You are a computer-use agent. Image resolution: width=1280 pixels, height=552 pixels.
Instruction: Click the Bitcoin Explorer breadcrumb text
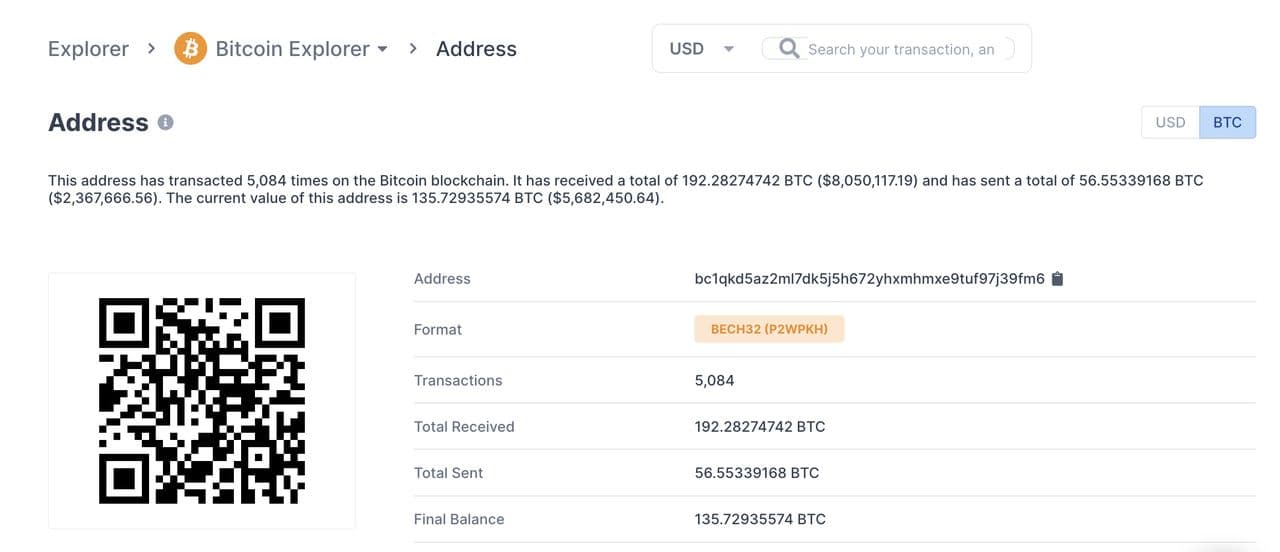[x=292, y=48]
